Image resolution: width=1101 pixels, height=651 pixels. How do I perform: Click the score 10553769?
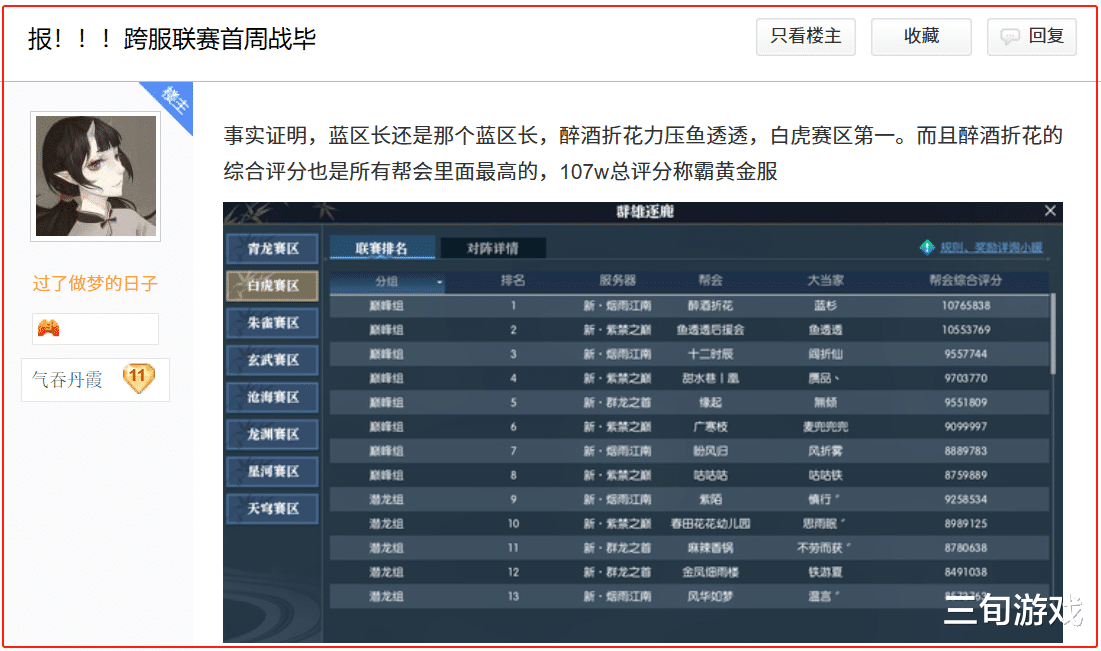[966, 330]
